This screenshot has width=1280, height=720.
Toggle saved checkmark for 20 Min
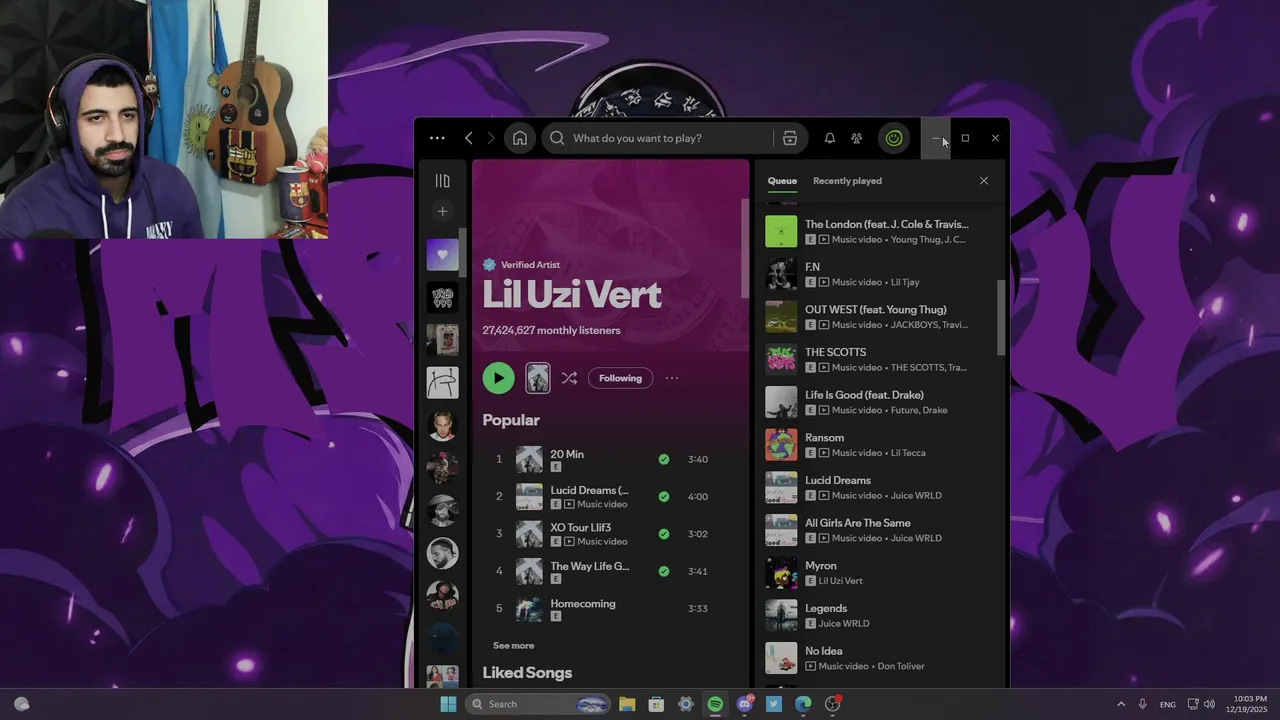(664, 459)
